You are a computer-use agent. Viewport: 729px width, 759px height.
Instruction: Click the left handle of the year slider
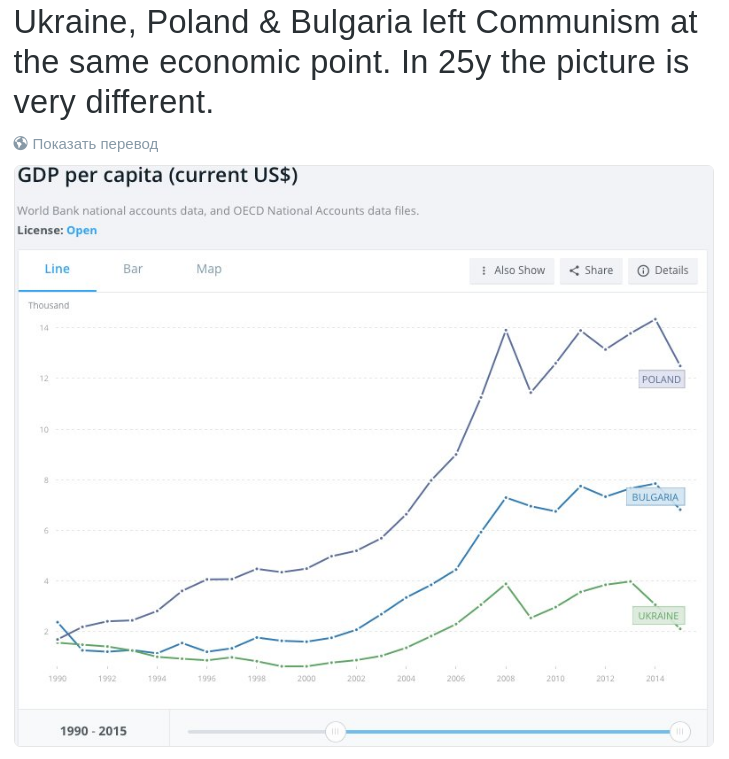click(x=336, y=732)
